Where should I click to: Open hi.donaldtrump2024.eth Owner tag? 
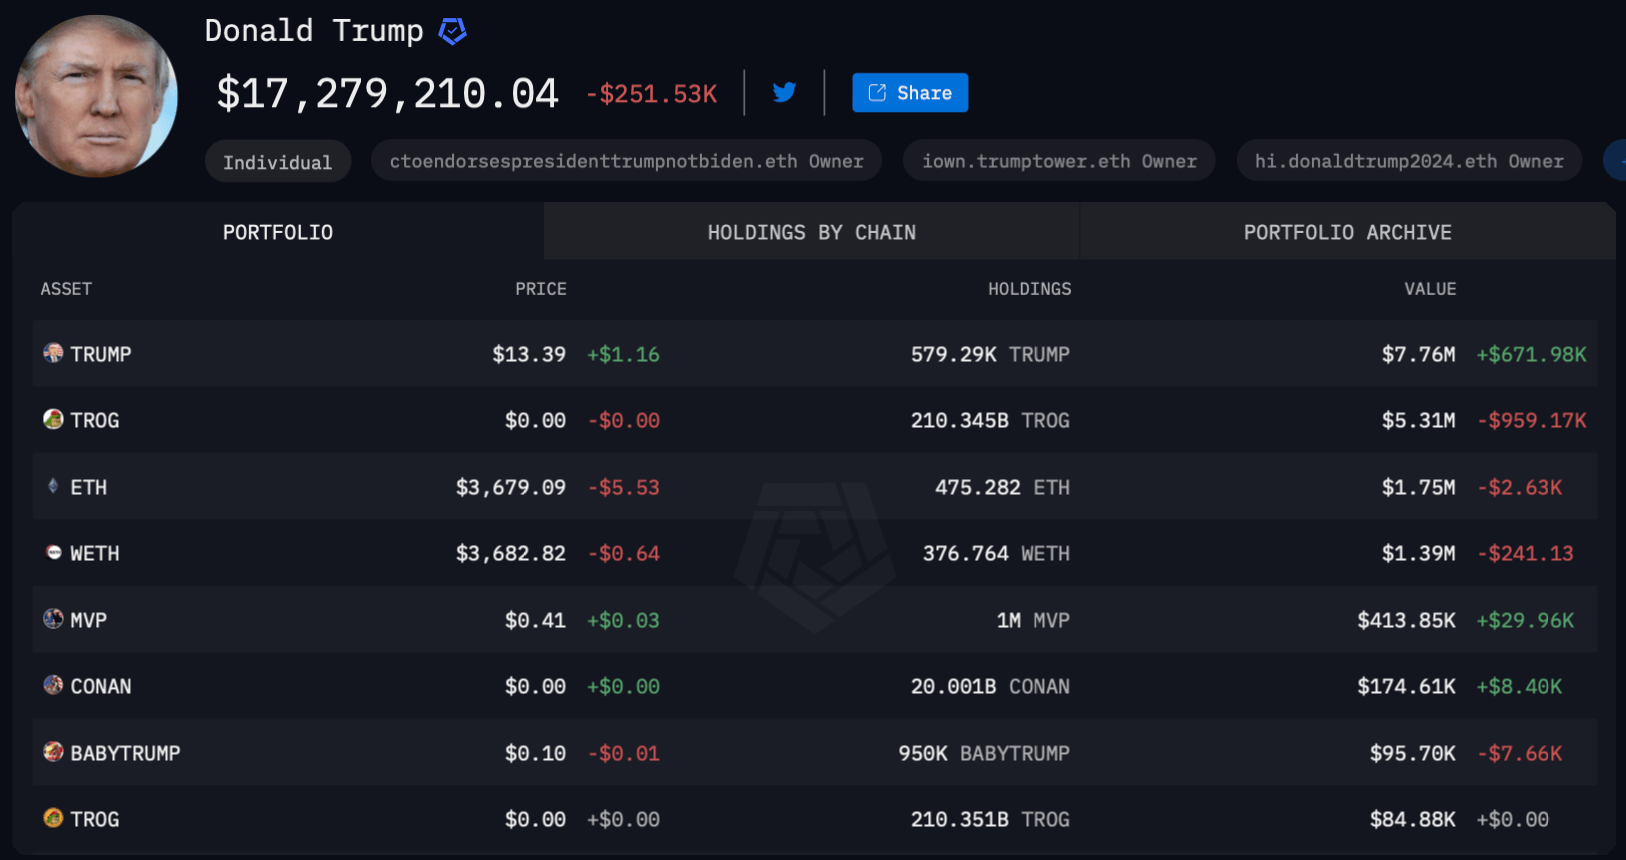tap(1409, 161)
